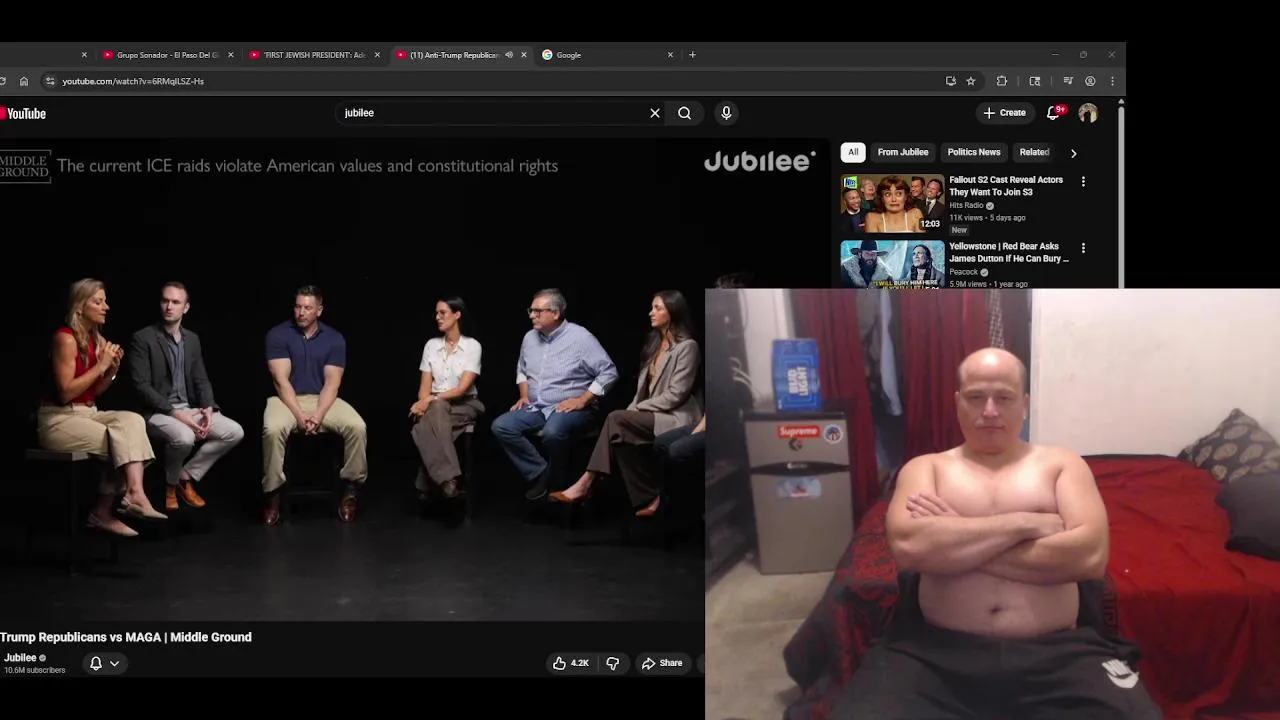Focus the address bar URL
This screenshot has height=720, width=1280.
[x=133, y=81]
